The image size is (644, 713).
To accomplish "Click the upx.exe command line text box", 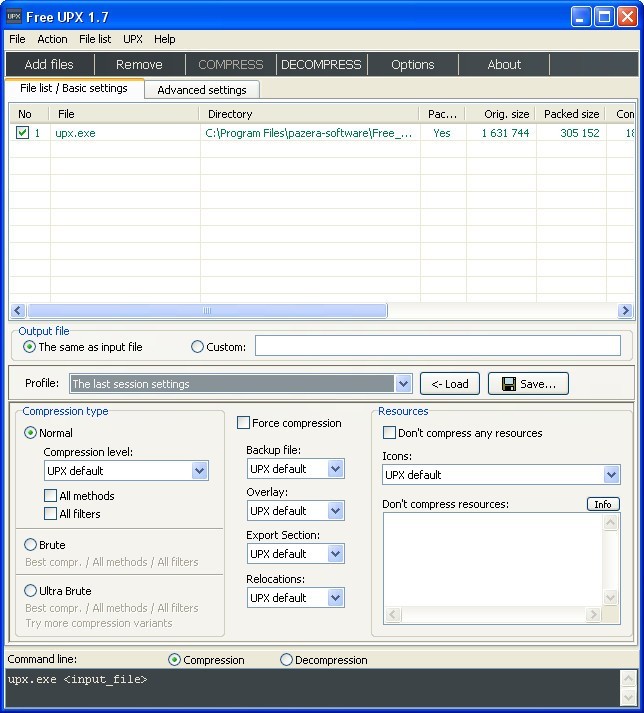I will [313, 687].
